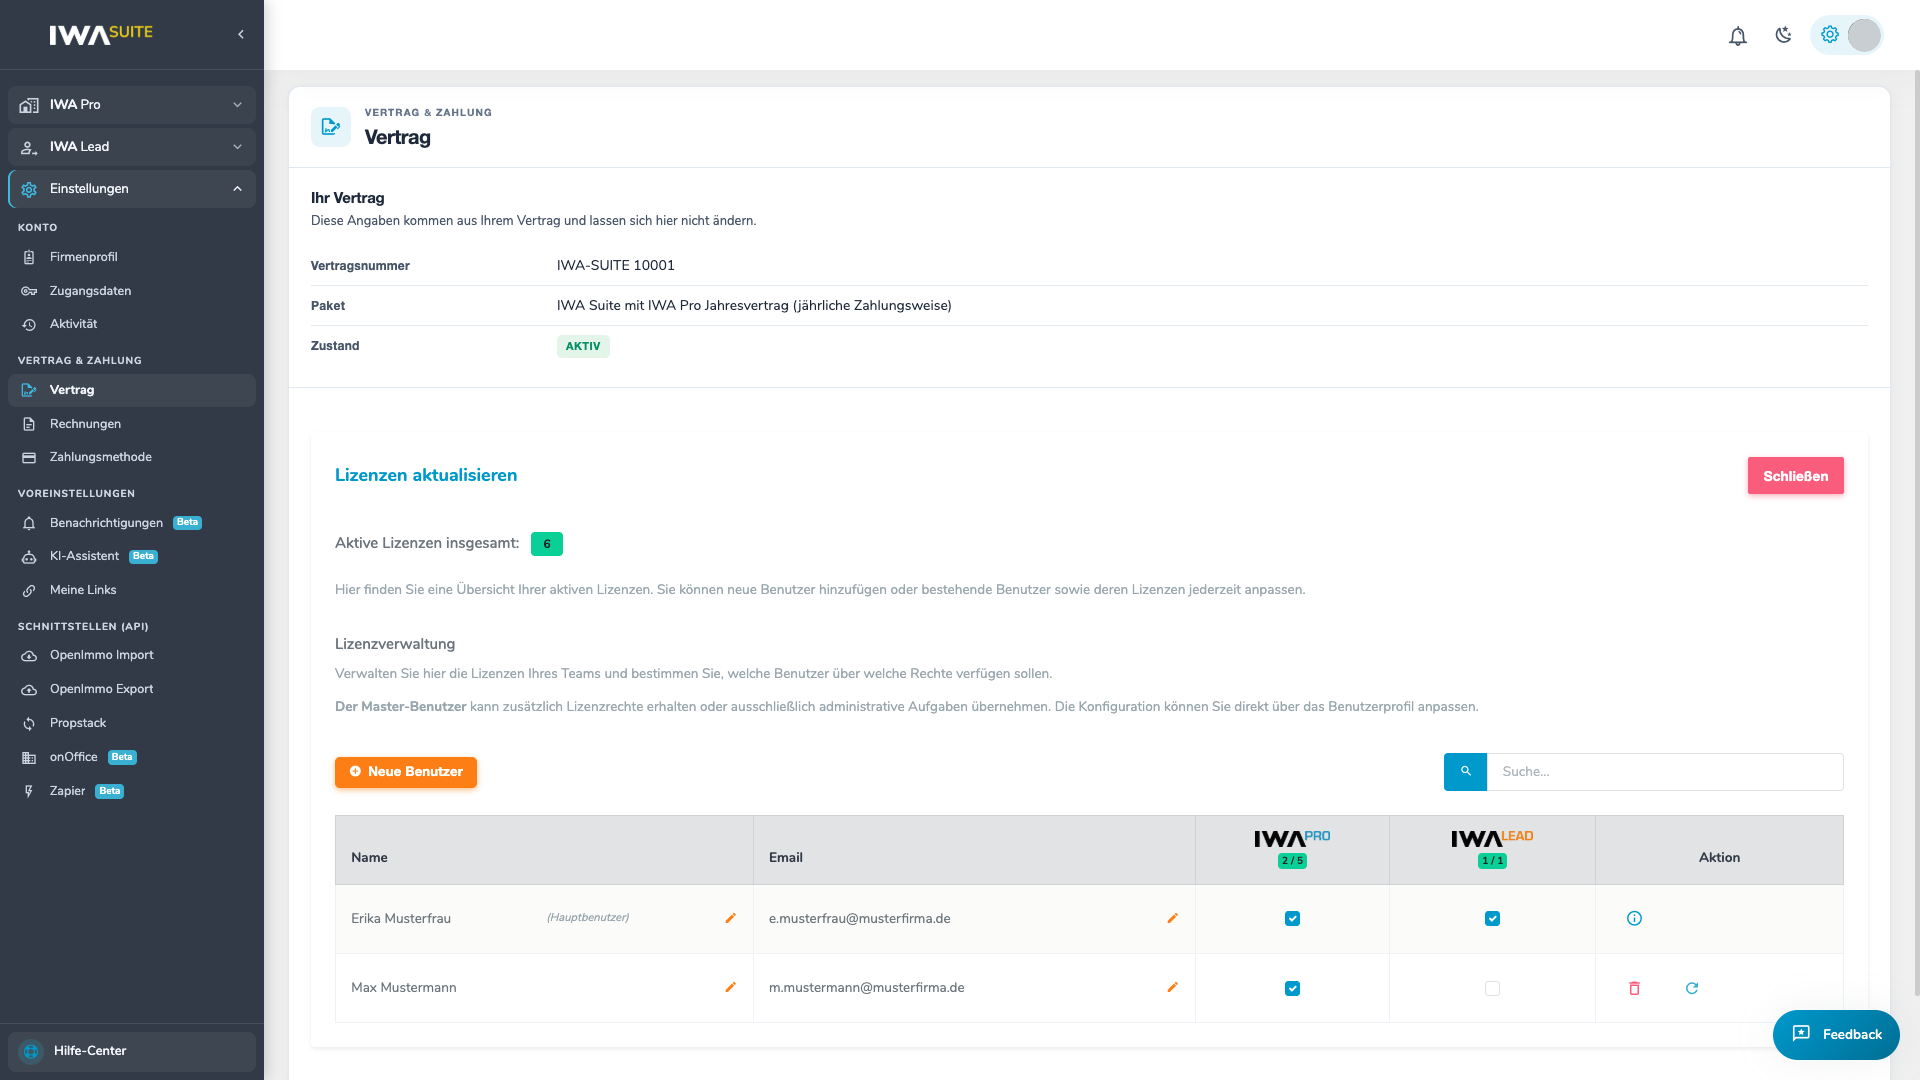Open OpenImmo Import in the sidebar

click(132, 655)
